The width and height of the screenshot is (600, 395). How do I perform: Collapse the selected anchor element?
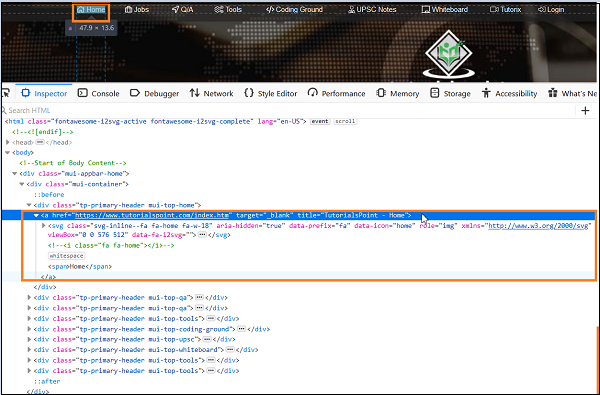point(36,215)
